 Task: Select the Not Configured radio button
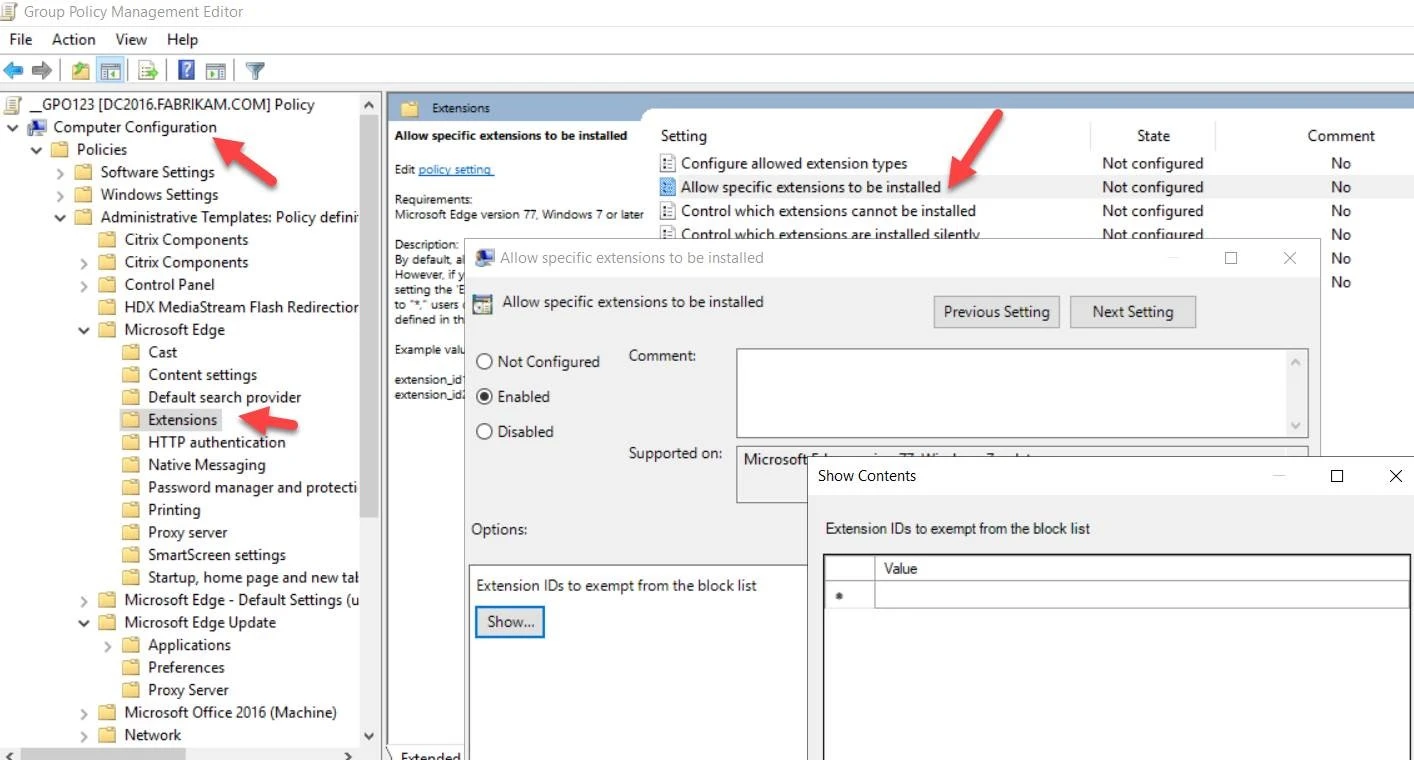tap(485, 362)
